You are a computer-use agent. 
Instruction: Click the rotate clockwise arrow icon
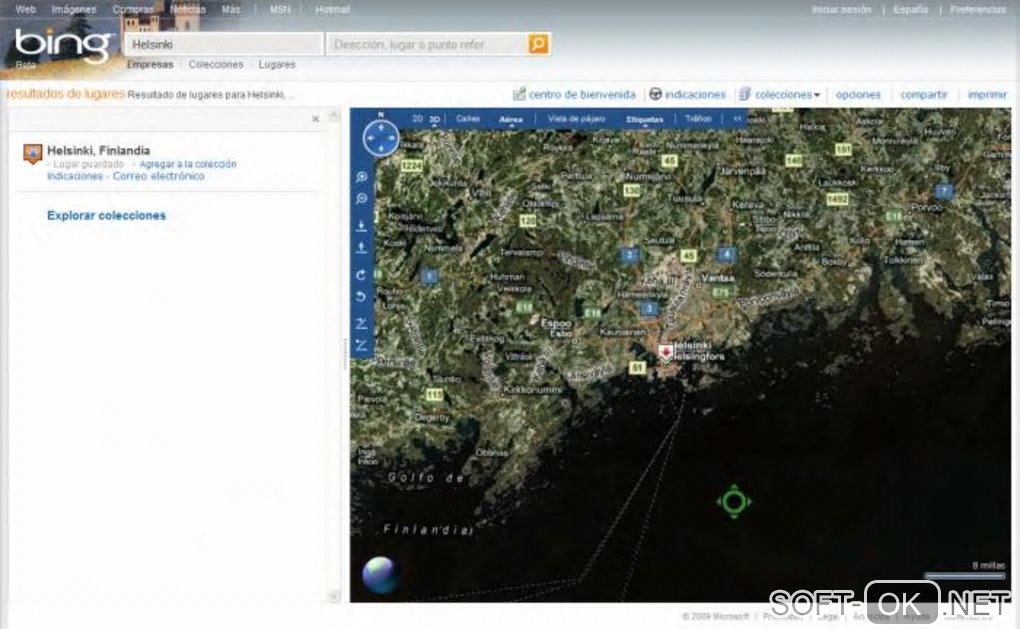pyautogui.click(x=362, y=275)
